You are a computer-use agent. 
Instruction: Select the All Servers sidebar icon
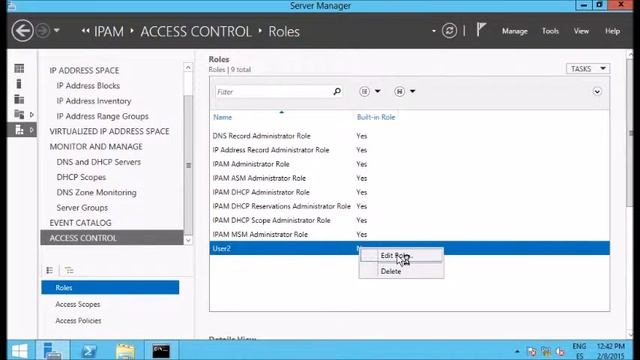[19, 99]
